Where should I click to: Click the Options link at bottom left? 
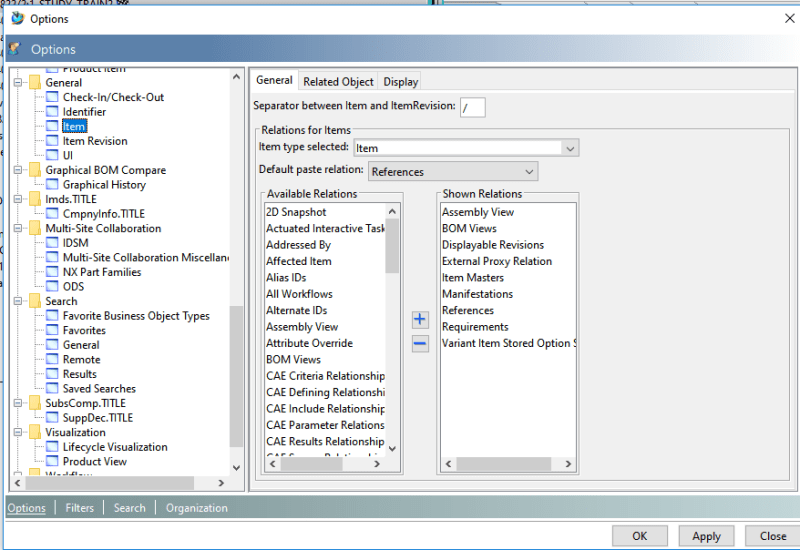coord(26,508)
